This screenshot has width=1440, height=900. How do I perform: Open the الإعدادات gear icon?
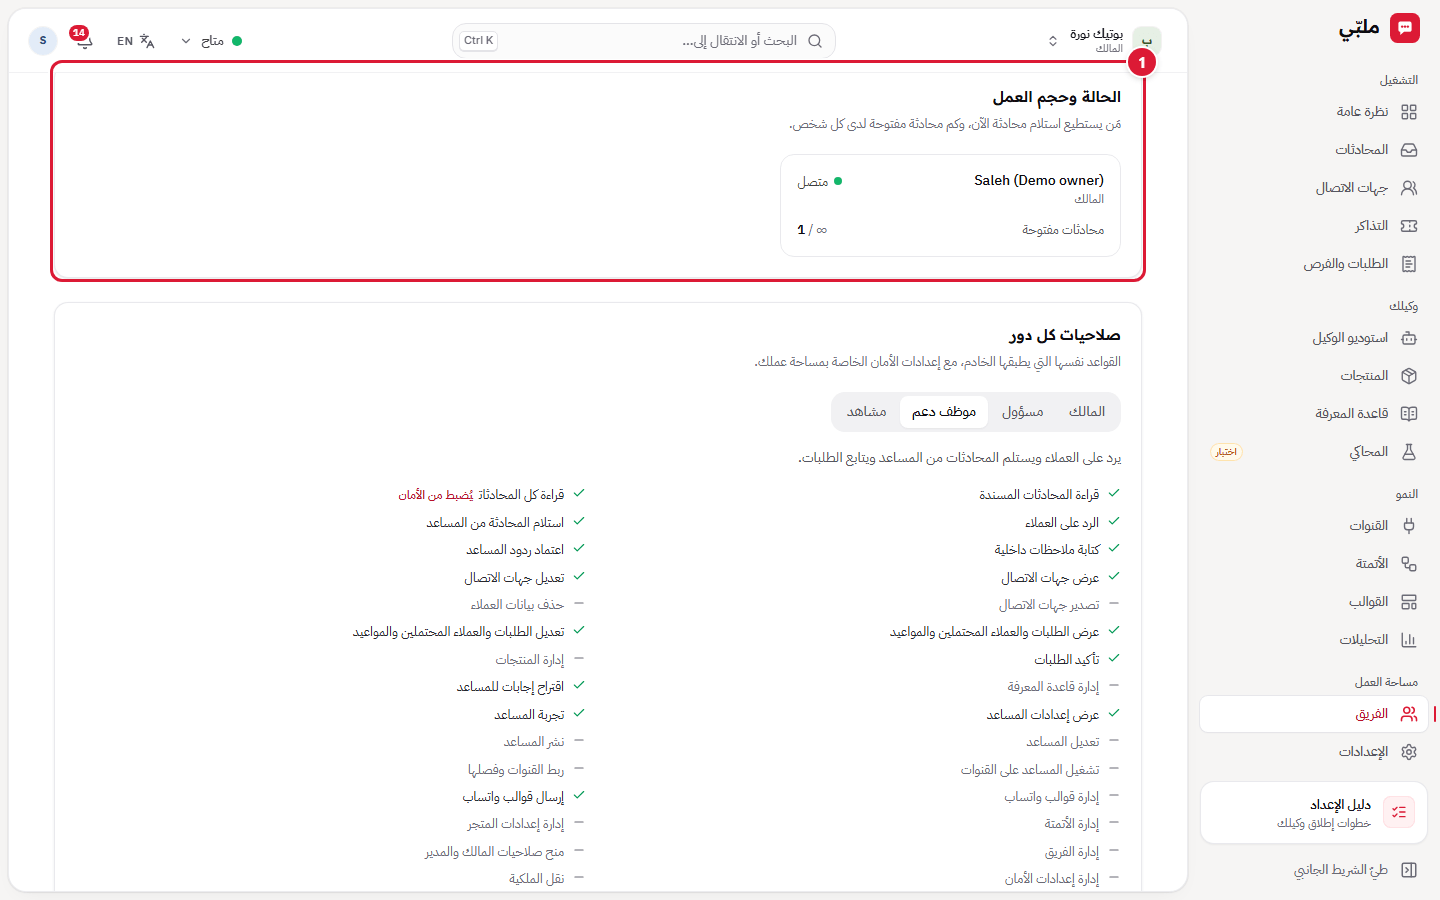pos(1409,752)
